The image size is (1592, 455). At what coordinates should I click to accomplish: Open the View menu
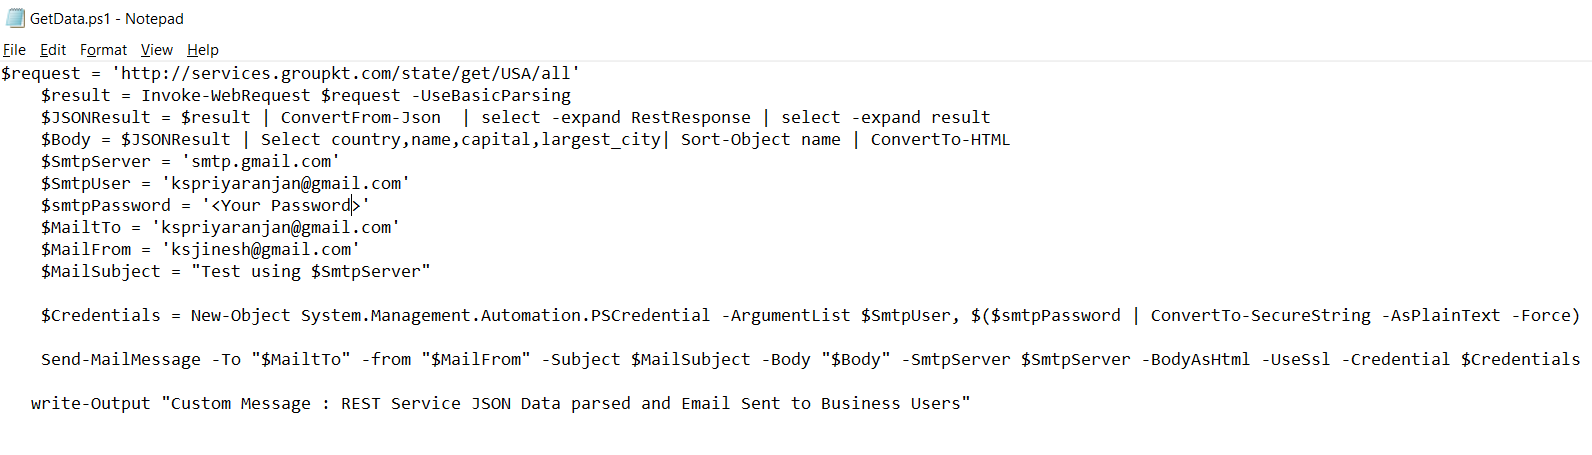(156, 50)
